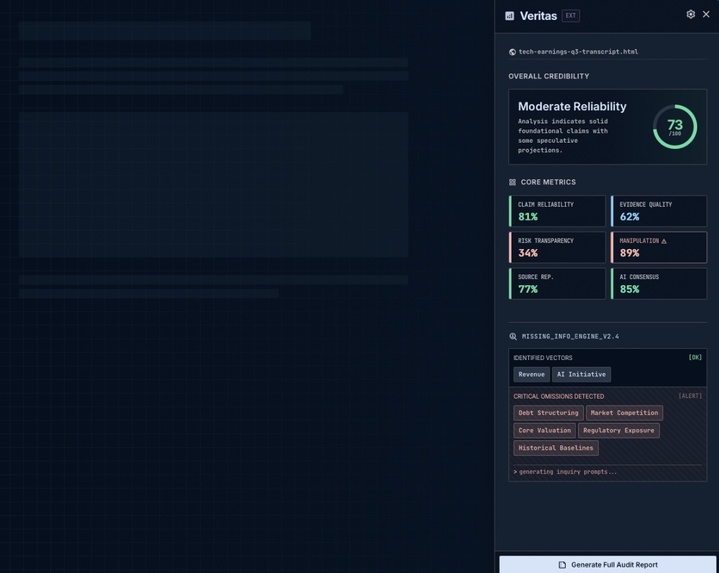The height and width of the screenshot is (573, 719).
Task: Select tech-earnings-q3-transcript.html file name
Action: [x=578, y=52]
